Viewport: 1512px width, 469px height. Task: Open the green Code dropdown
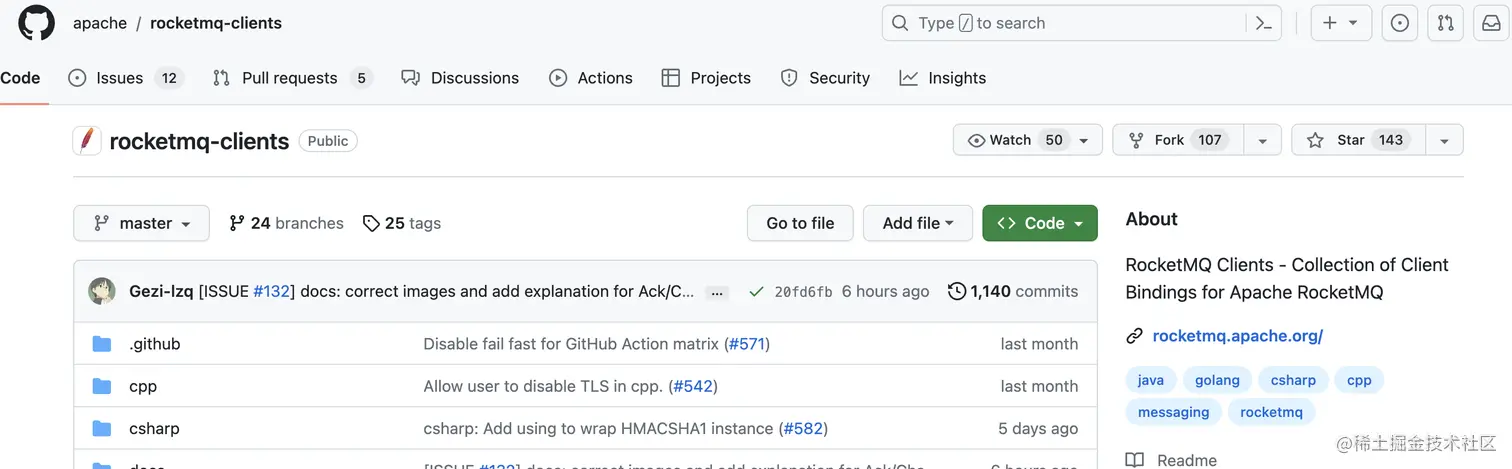[1039, 223]
